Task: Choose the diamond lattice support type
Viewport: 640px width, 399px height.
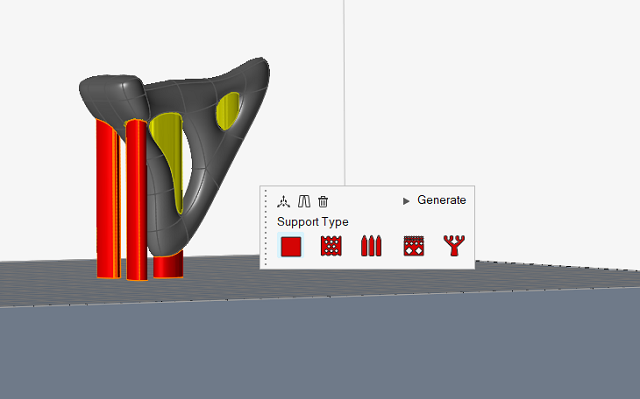Action: tap(413, 246)
